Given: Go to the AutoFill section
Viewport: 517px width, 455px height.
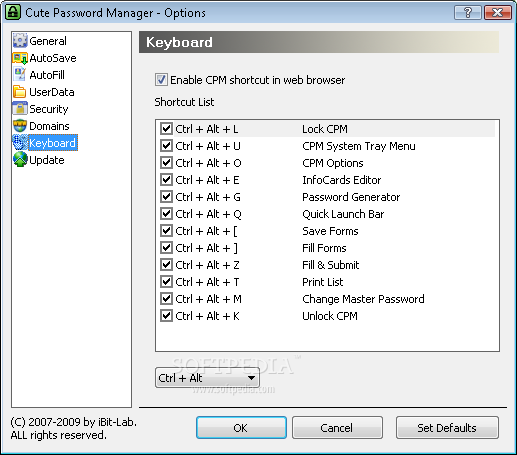Looking at the screenshot, I should click(47, 75).
